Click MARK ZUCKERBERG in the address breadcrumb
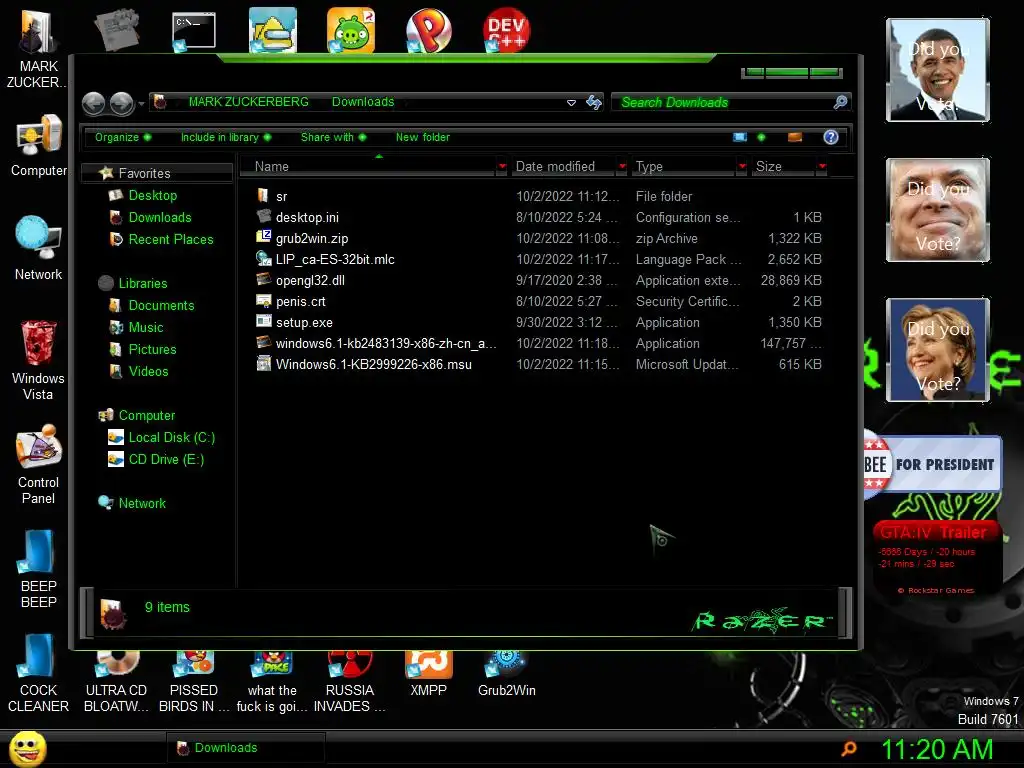 tap(248, 102)
